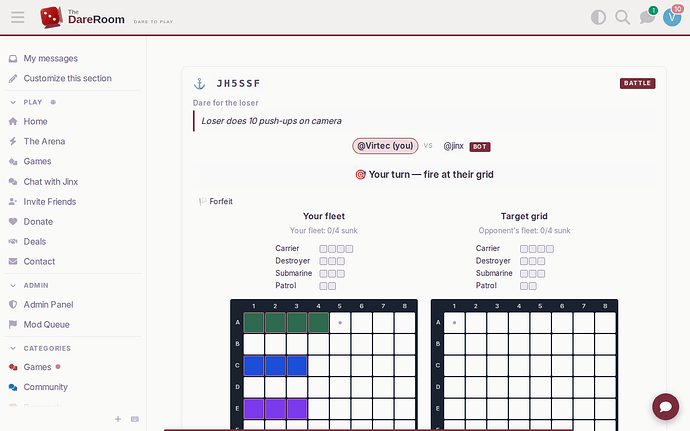Click the DareRoom dice logo

point(51,17)
